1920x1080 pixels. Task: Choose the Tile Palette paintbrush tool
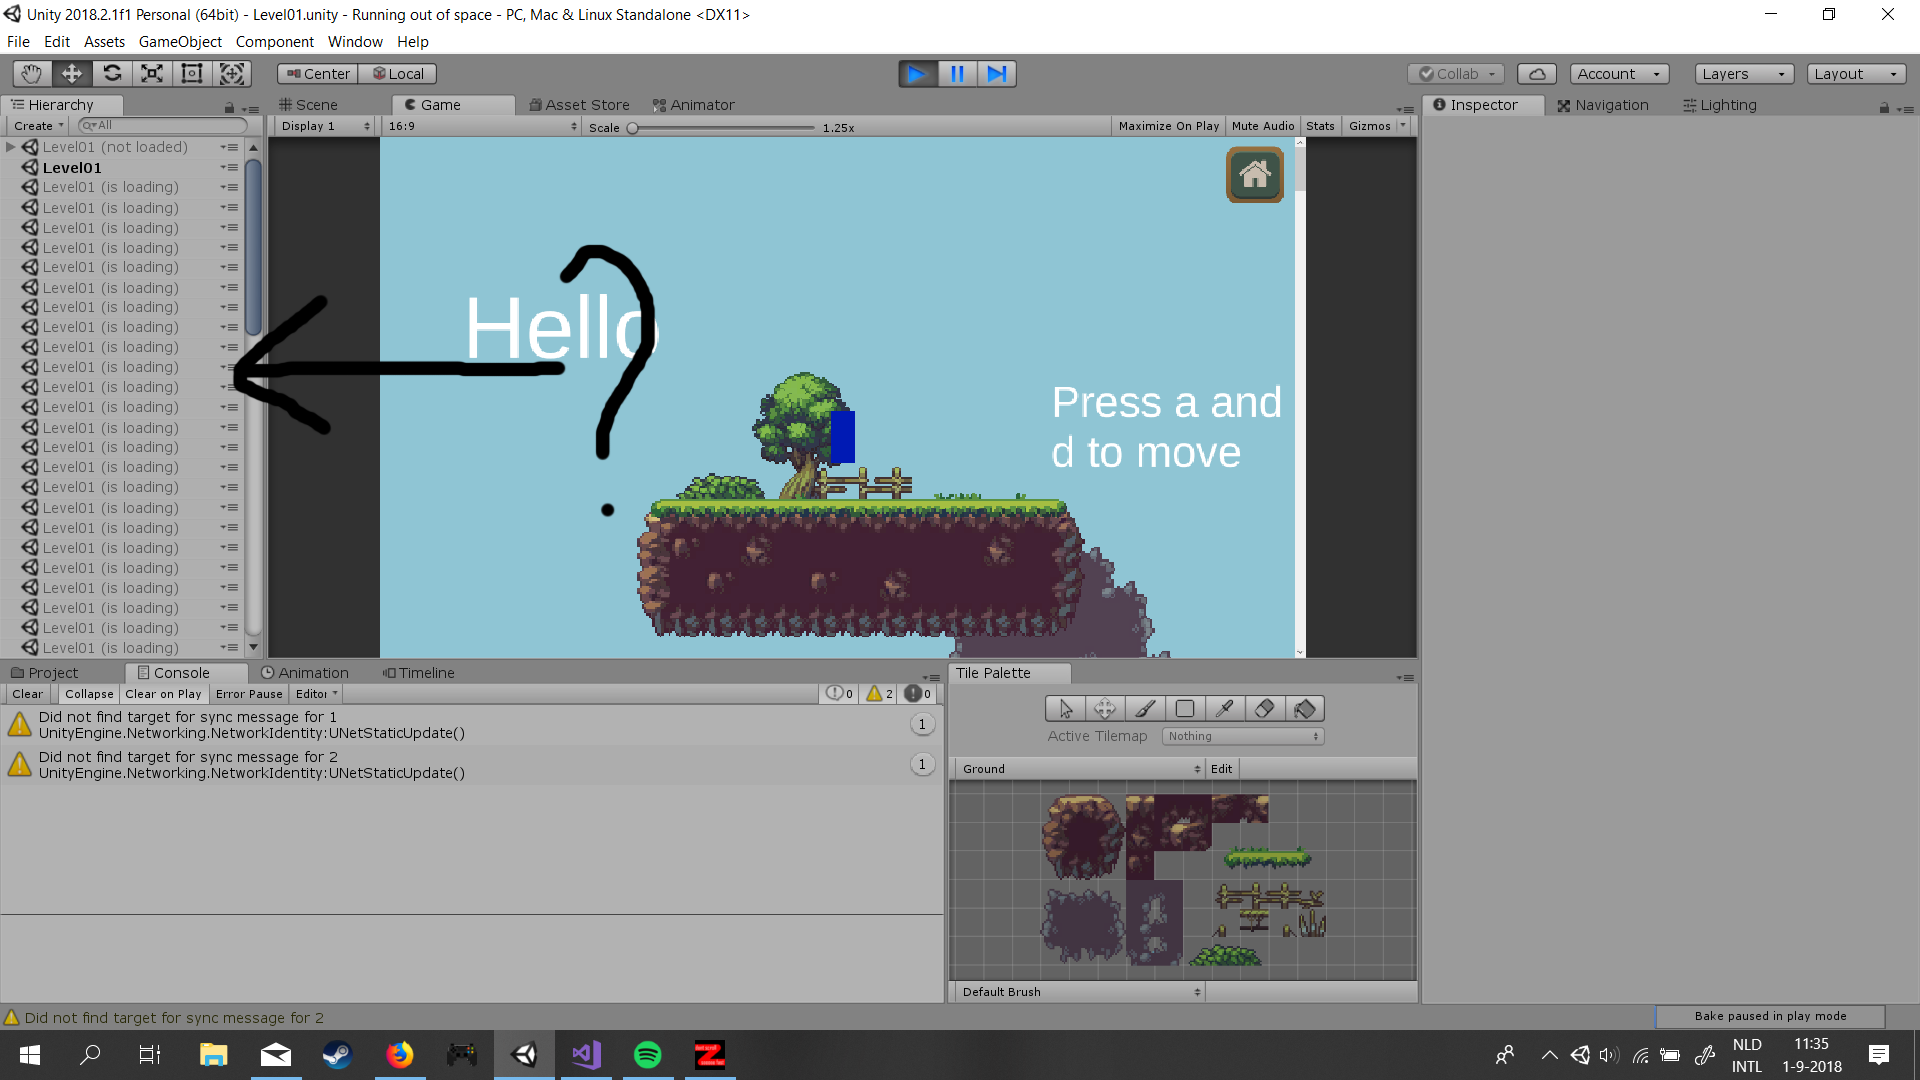[x=1145, y=709]
